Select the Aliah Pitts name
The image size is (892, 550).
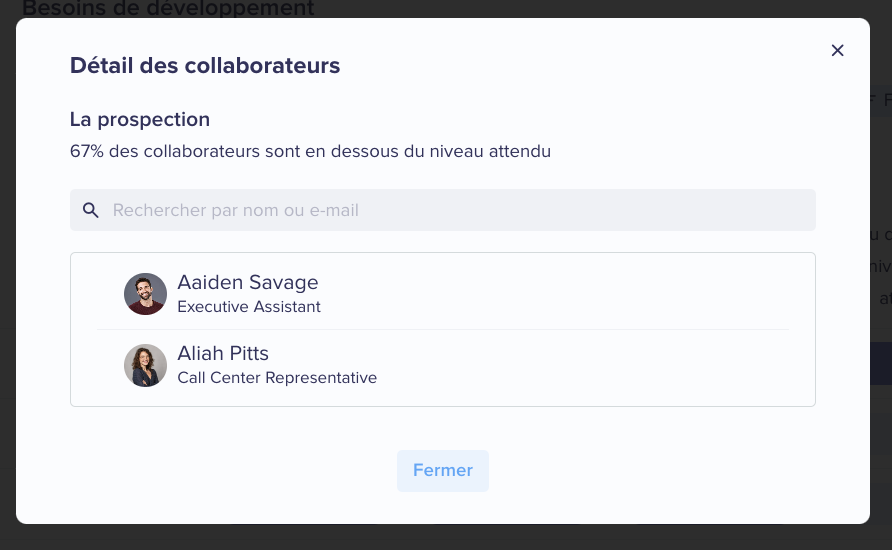click(x=223, y=353)
